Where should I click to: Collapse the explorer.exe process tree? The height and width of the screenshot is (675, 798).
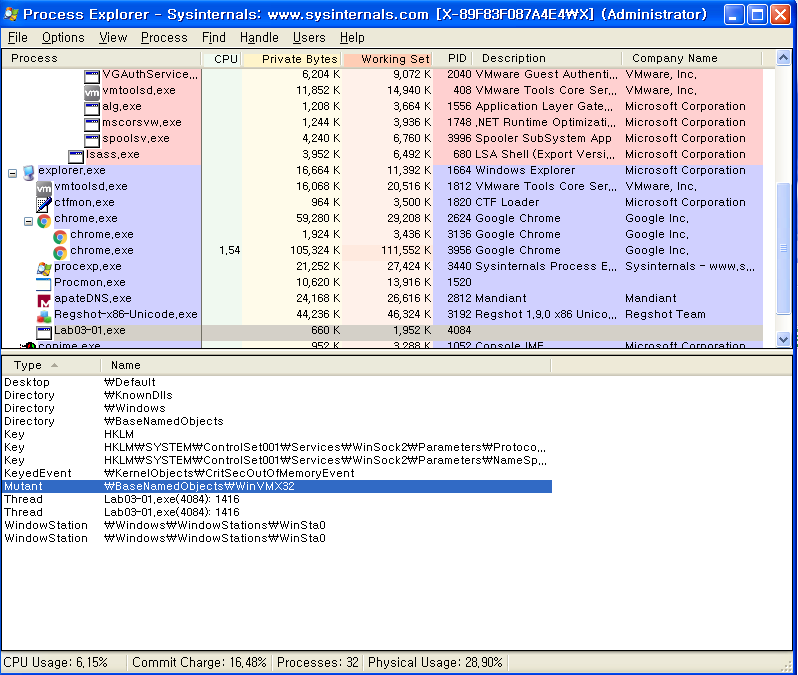(13, 174)
